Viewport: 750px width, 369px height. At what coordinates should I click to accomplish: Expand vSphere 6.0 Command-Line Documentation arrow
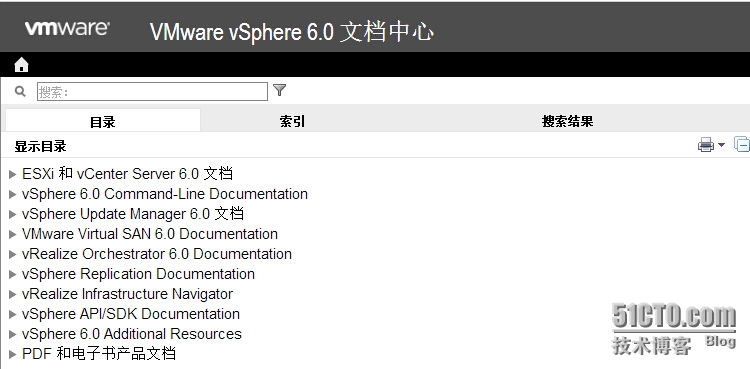pos(13,194)
